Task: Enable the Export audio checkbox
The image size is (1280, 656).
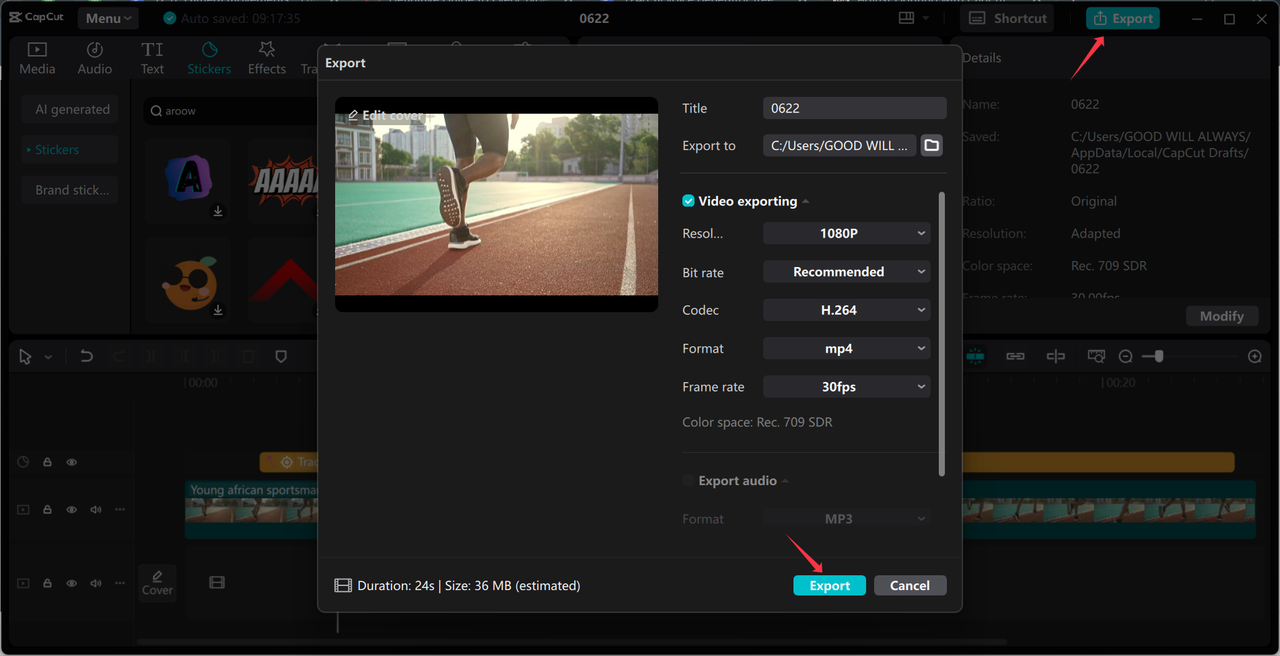Action: tap(688, 481)
